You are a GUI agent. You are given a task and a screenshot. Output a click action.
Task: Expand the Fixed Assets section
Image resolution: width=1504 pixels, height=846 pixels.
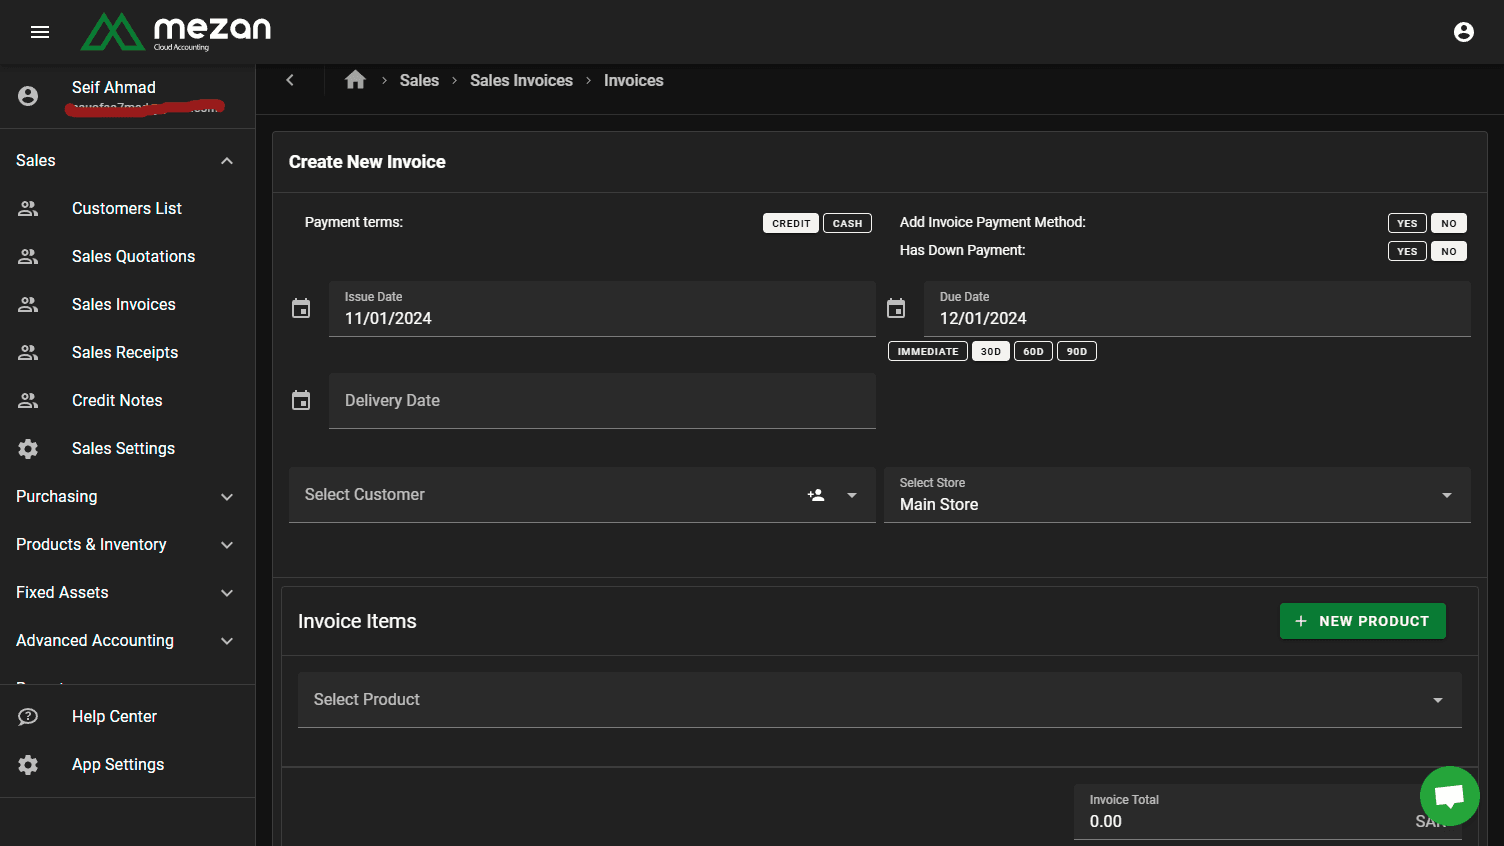[227, 593]
